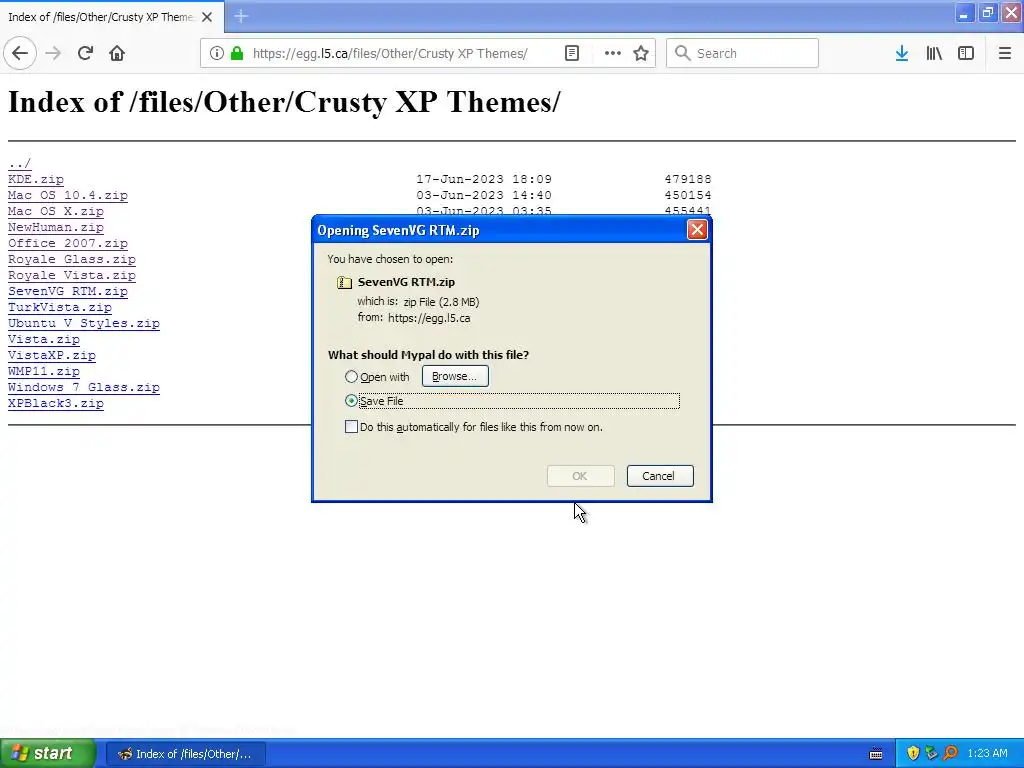Viewport: 1024px width, 768px height.
Task: Click the zip file icon in dialog
Action: pyautogui.click(x=344, y=282)
